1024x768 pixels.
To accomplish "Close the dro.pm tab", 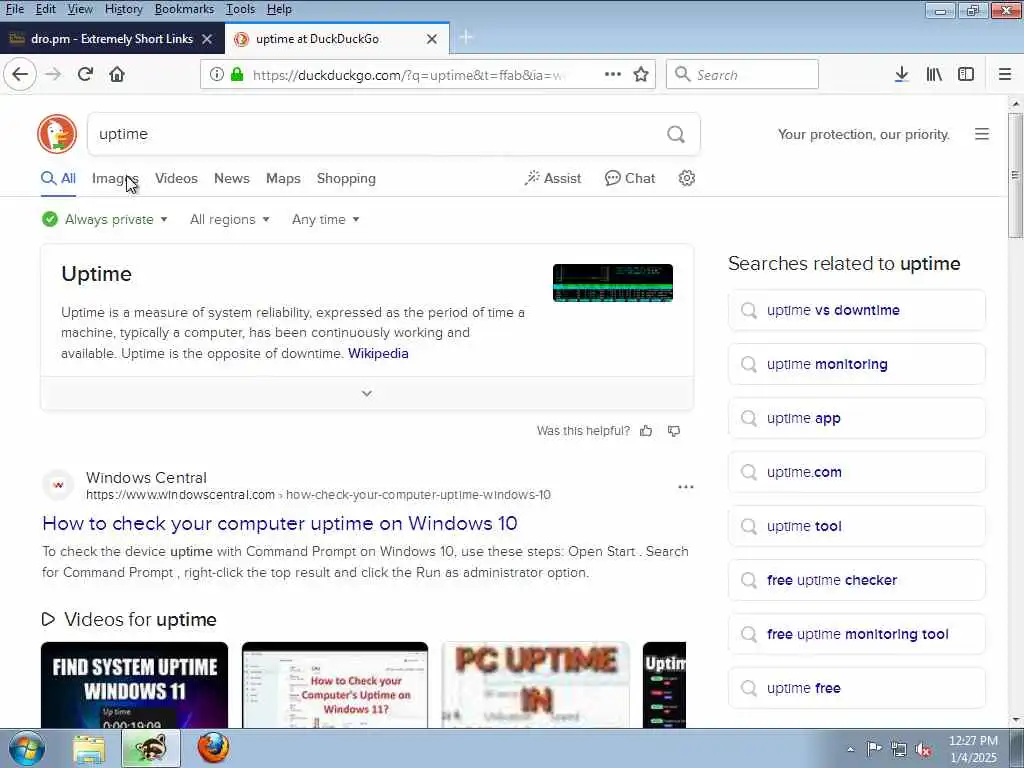I will pyautogui.click(x=207, y=39).
